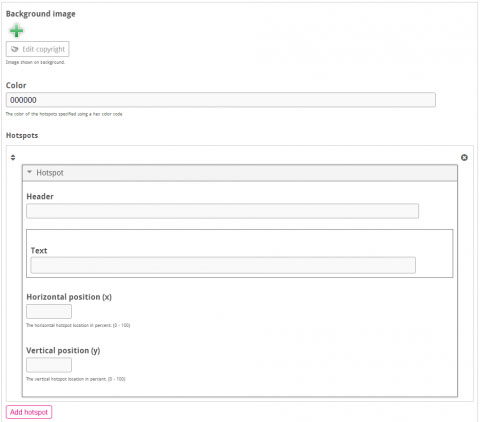This screenshot has width=480, height=422.
Task: Click the Horizontal position (x) label
Action: coord(69,297)
